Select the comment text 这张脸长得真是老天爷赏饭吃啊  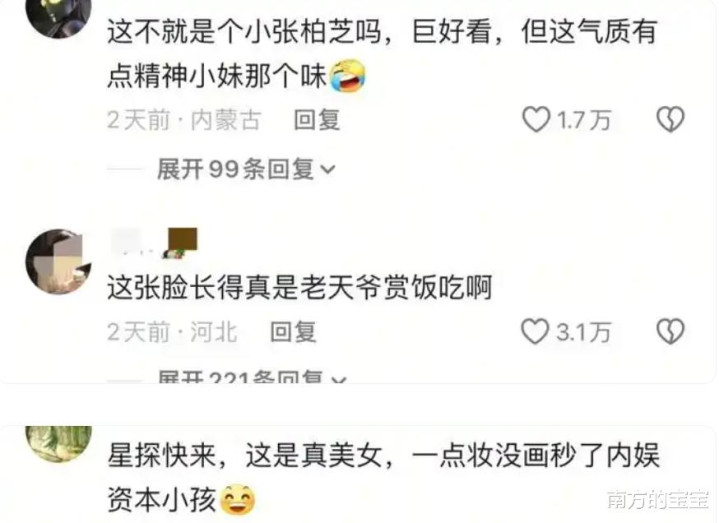tap(300, 287)
